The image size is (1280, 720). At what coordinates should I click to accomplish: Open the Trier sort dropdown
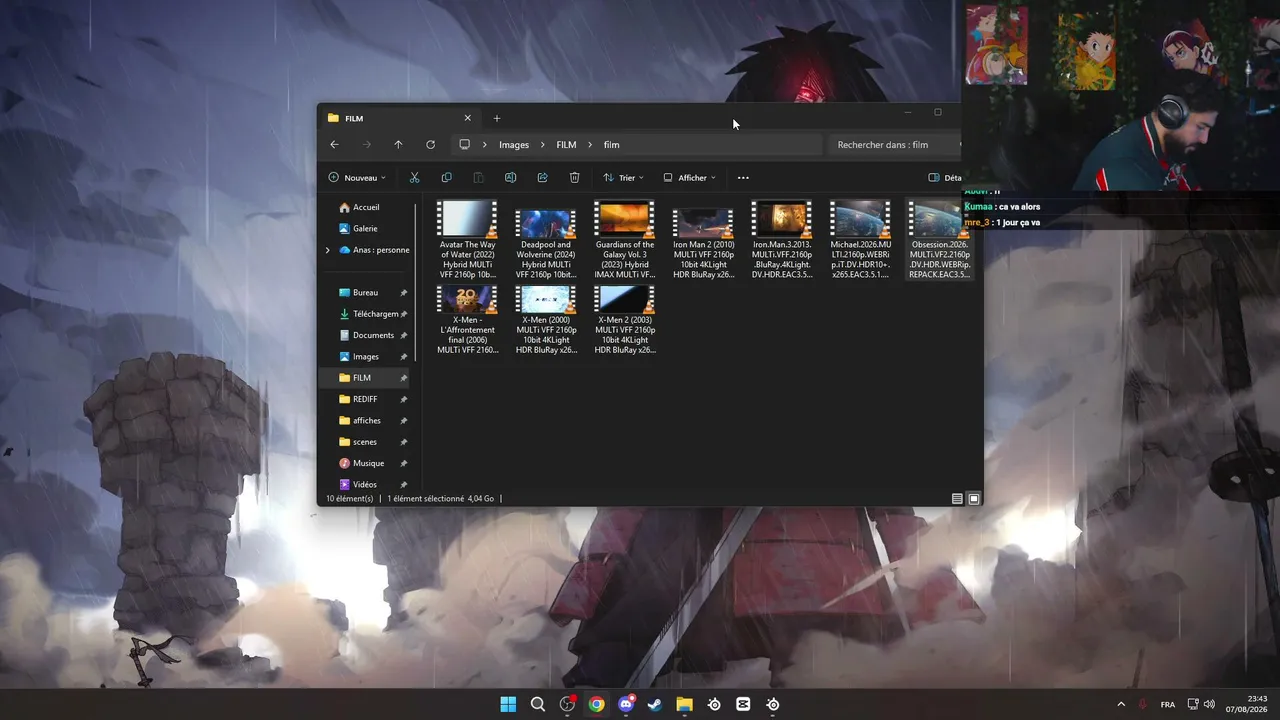pyautogui.click(x=623, y=178)
